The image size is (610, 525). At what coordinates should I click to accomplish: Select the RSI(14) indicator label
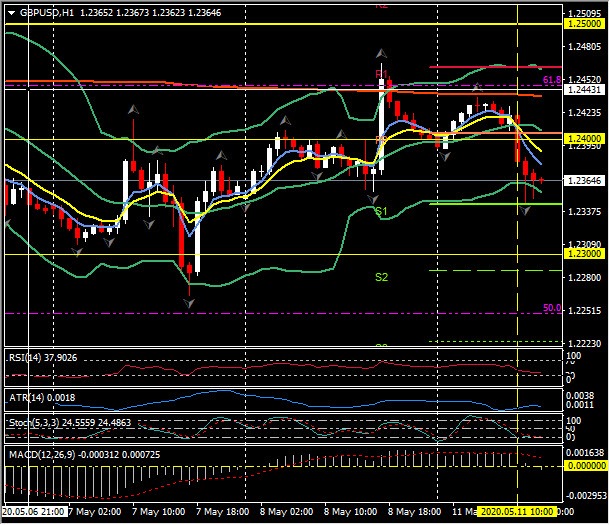pyautogui.click(x=40, y=357)
